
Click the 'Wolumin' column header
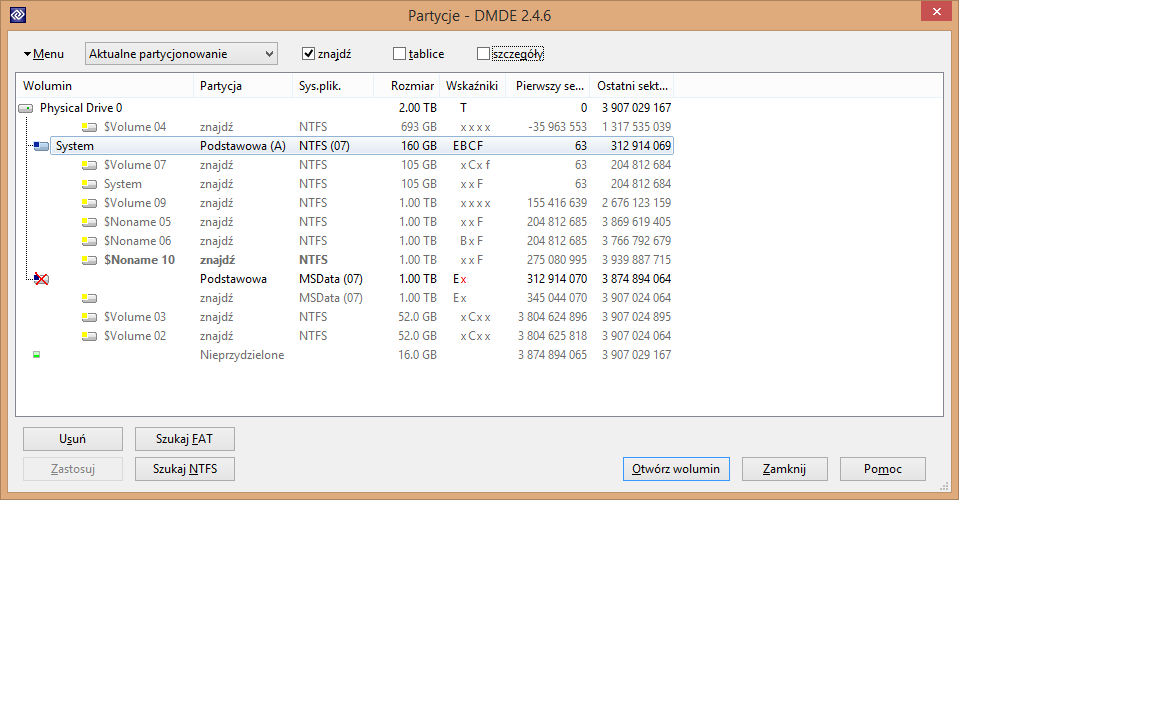click(104, 86)
